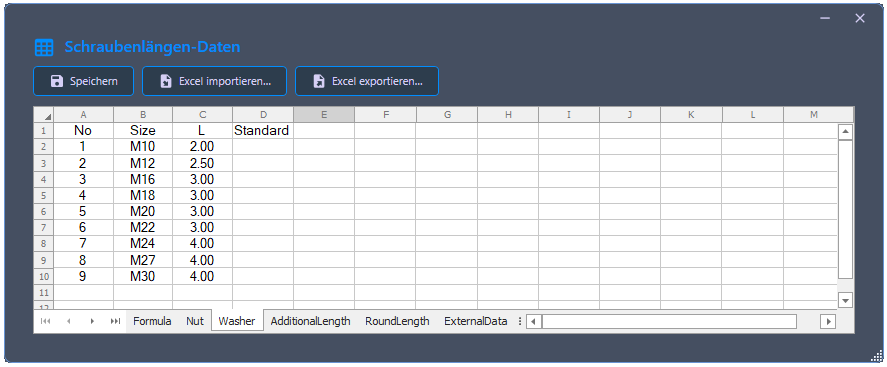
Task: Select column G header
Action: coord(447,115)
